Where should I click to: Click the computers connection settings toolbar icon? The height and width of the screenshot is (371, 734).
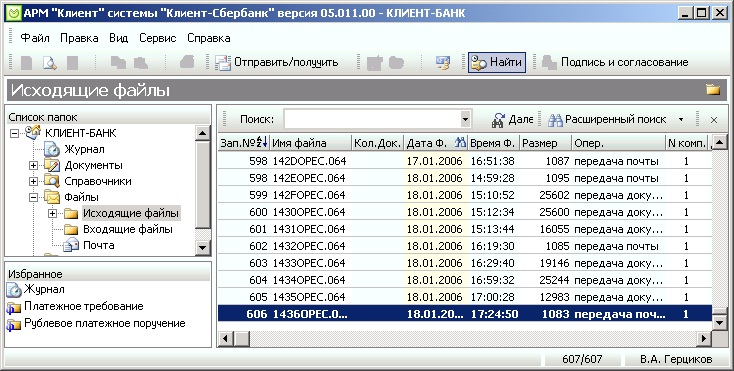[442, 63]
